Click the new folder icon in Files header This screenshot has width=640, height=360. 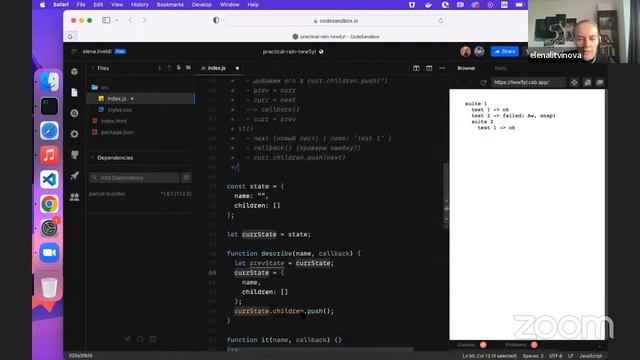[x=188, y=68]
